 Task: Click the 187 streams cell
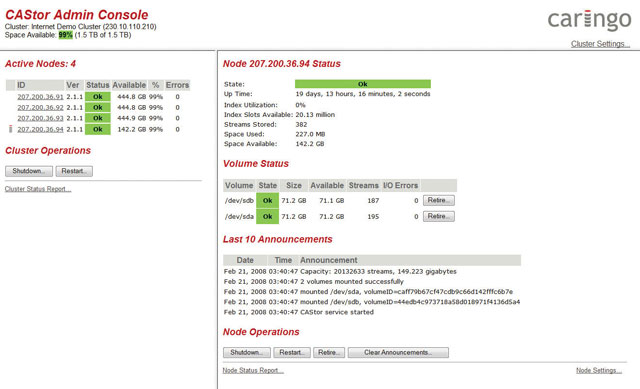[x=373, y=200]
